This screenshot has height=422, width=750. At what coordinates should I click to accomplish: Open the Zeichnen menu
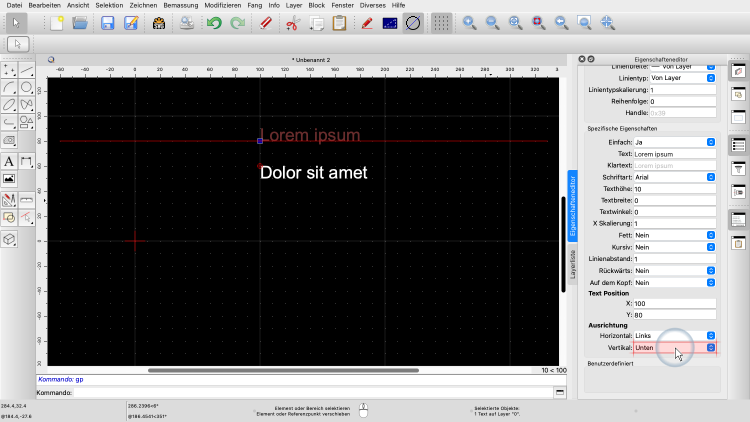[x=145, y=5]
